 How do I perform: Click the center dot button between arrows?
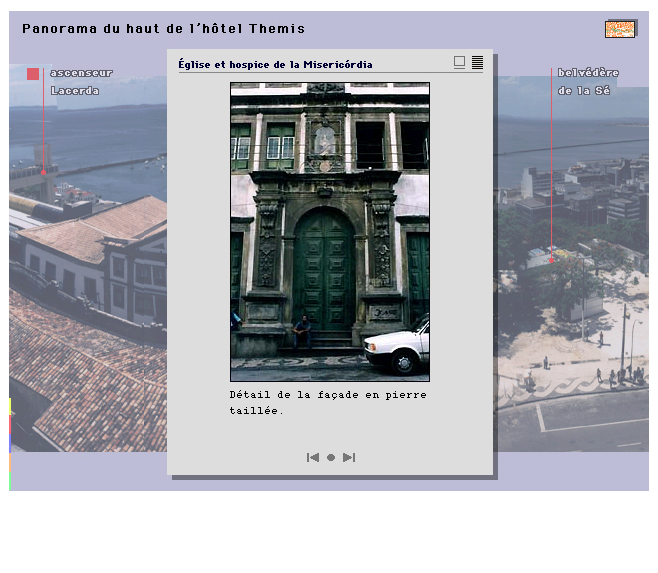point(331,457)
